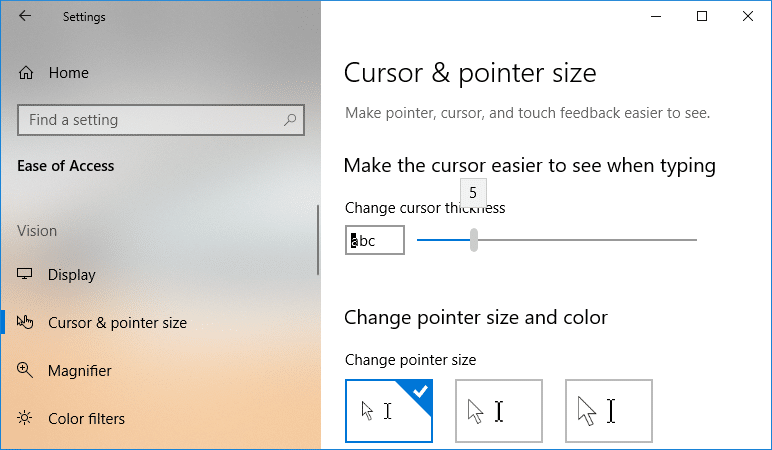Select the smallest pointer size option

click(389, 410)
